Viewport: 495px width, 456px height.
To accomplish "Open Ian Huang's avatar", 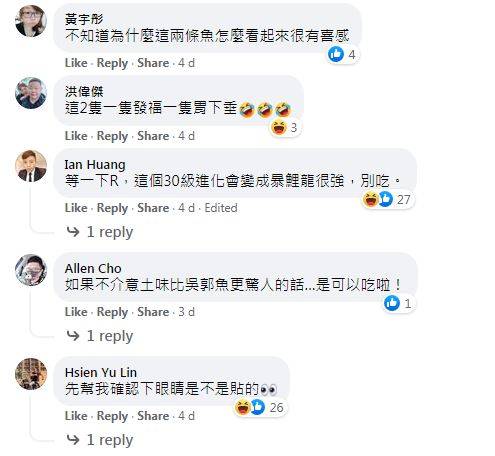I will point(31,166).
